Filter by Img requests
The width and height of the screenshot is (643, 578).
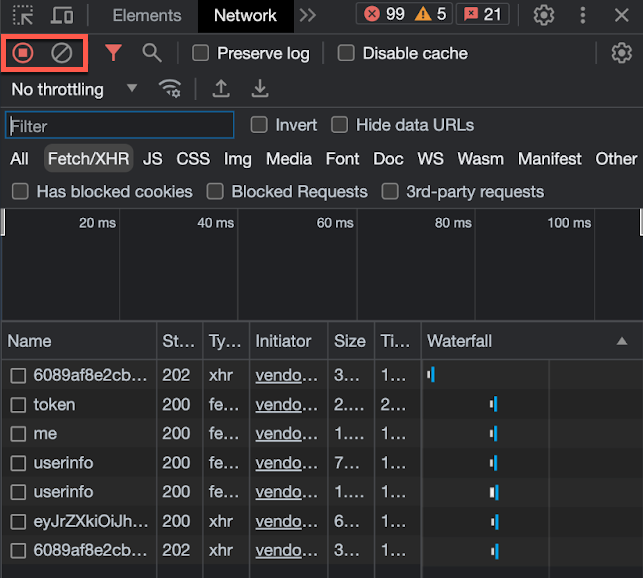coord(237,159)
